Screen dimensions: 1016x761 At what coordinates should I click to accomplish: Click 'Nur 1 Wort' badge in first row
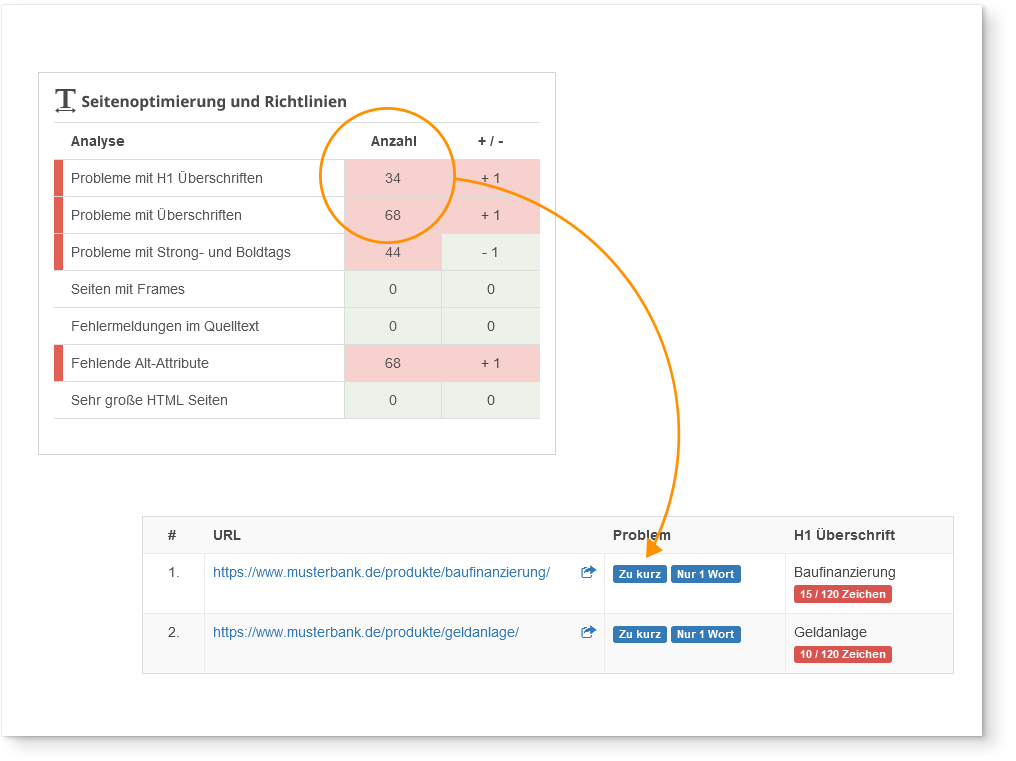705,574
